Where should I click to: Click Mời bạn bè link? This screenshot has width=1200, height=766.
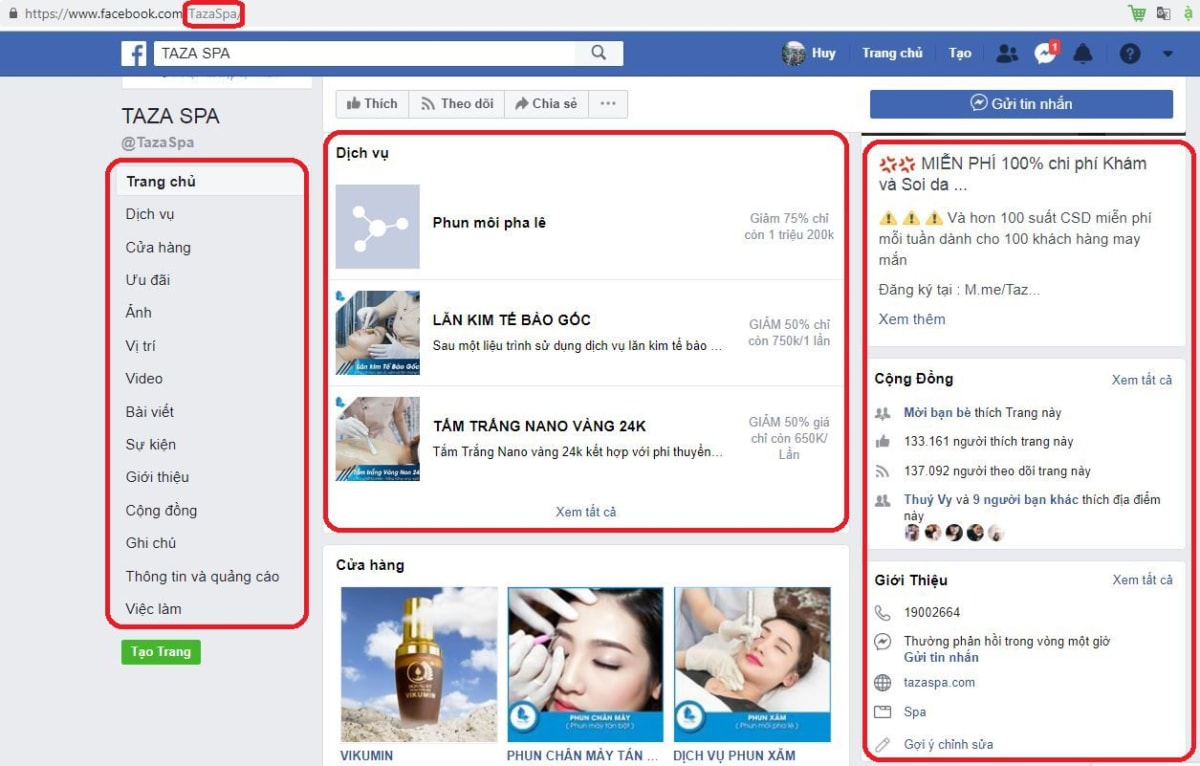point(938,413)
